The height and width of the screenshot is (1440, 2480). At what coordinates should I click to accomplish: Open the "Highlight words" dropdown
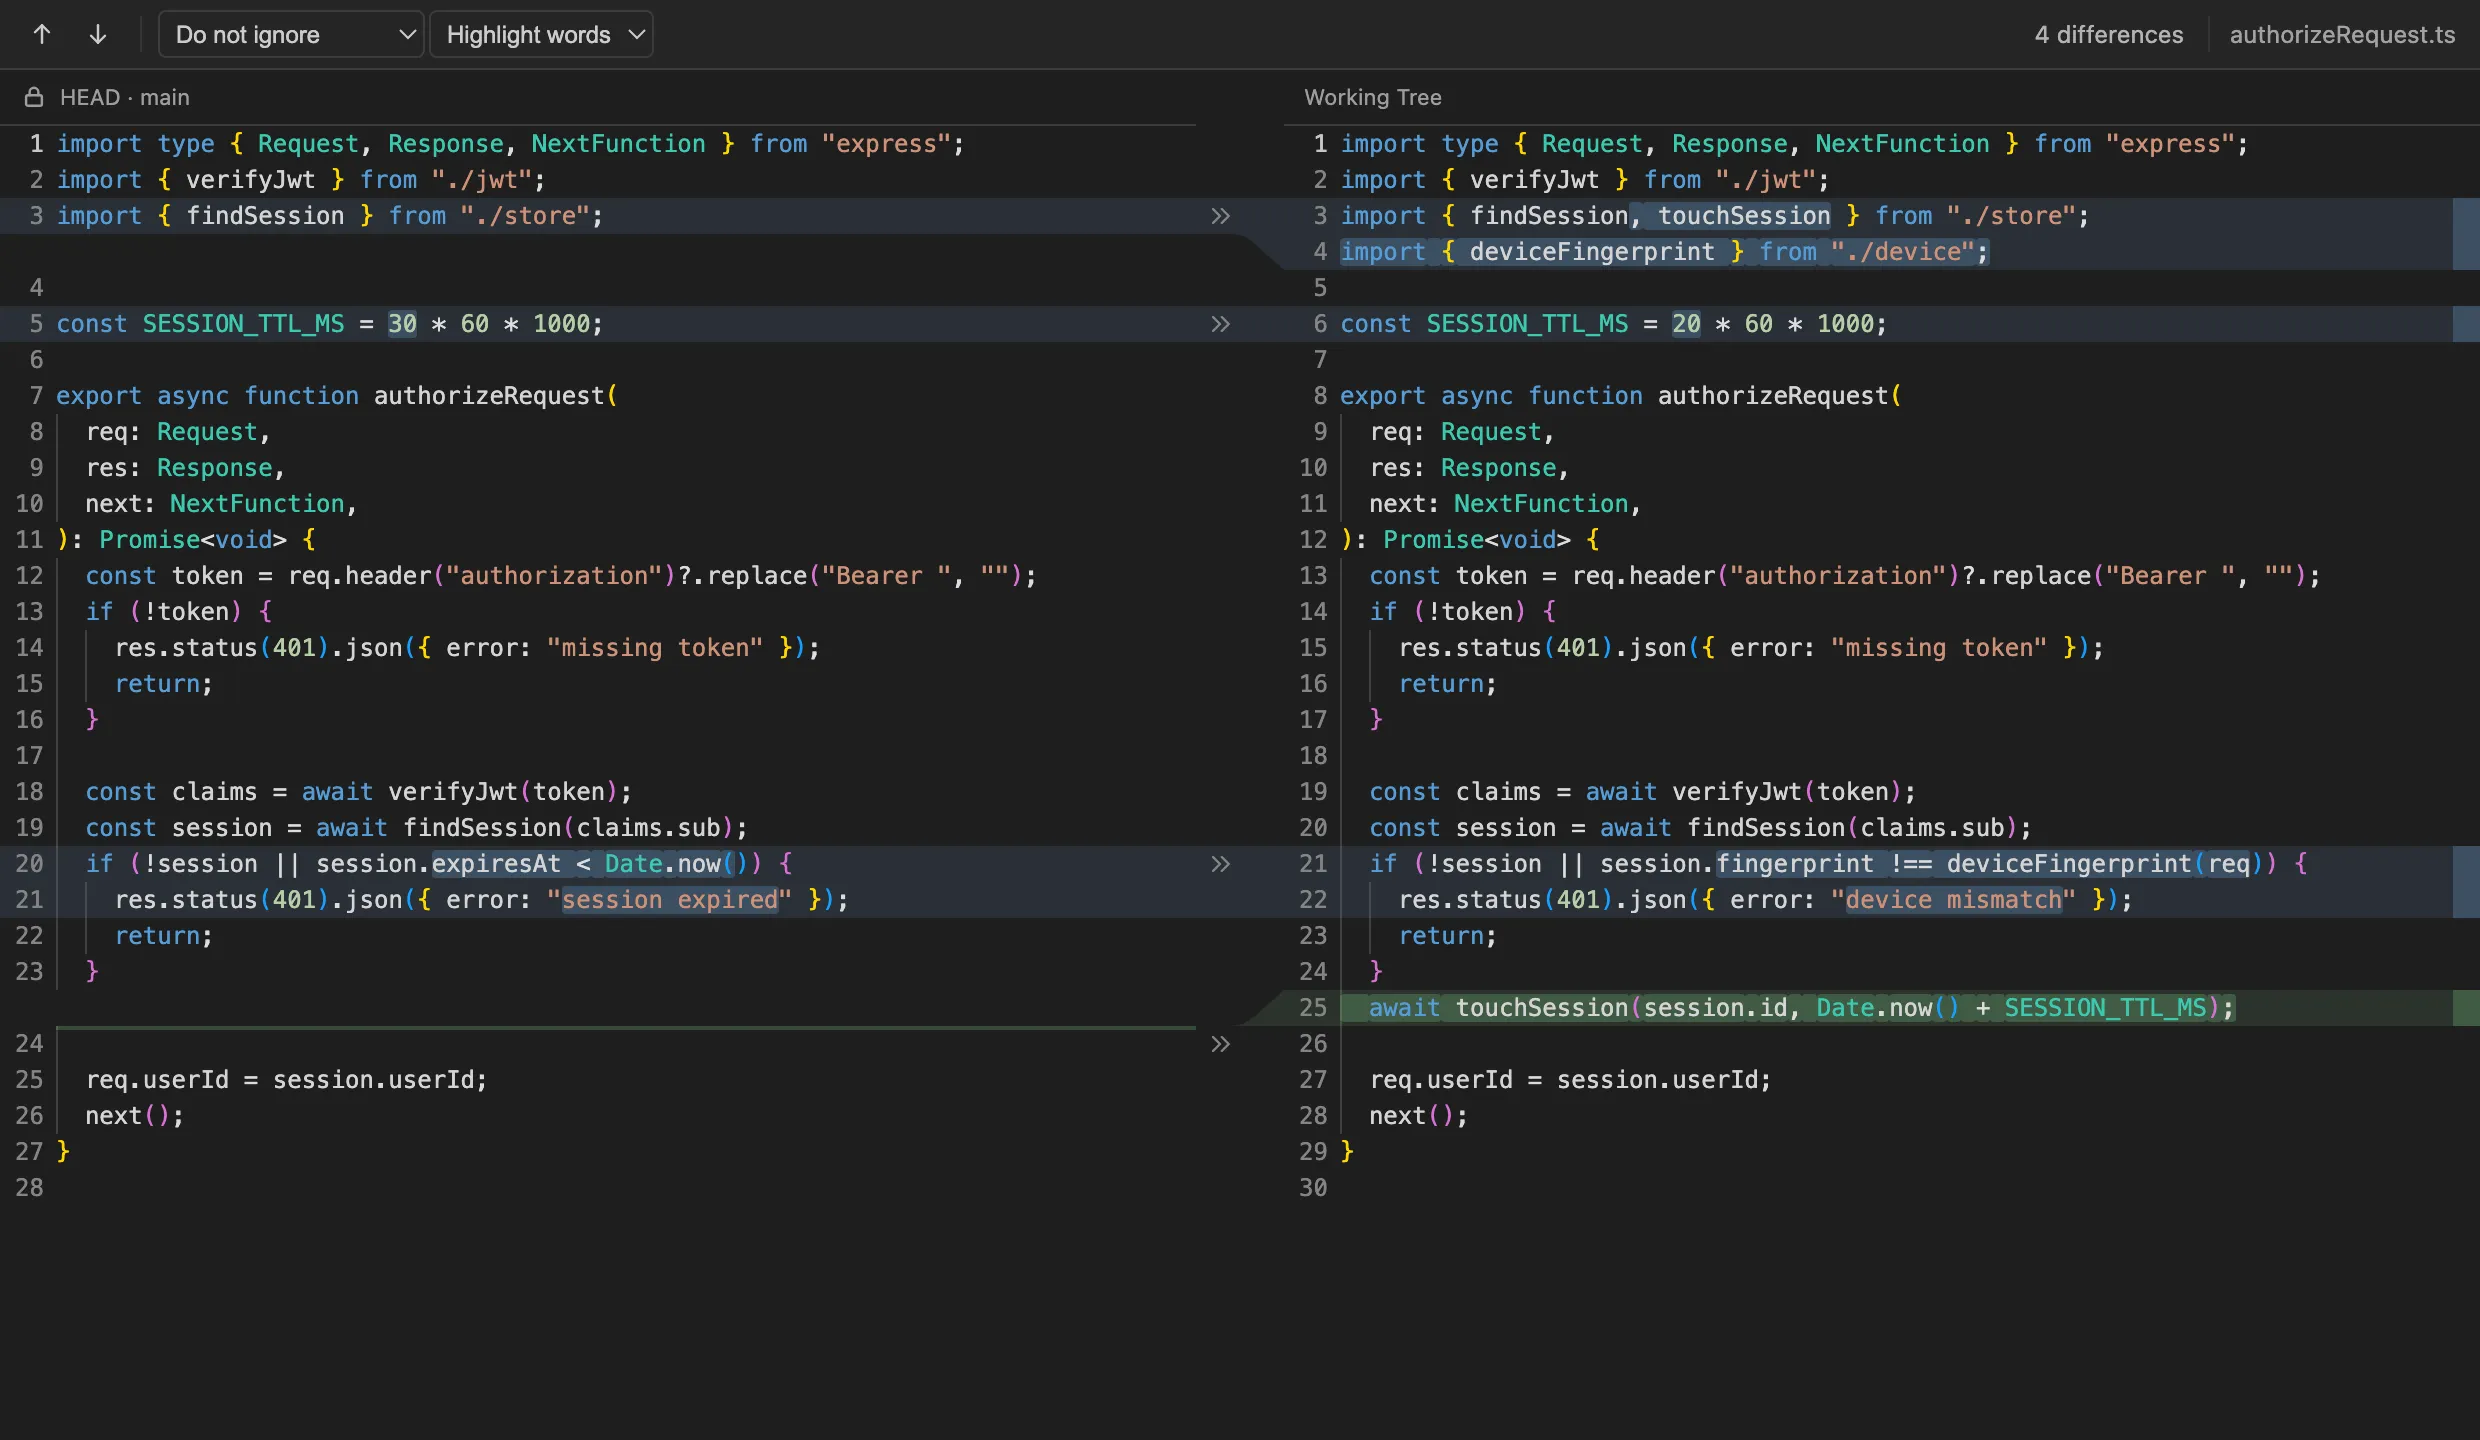pyautogui.click(x=541, y=34)
